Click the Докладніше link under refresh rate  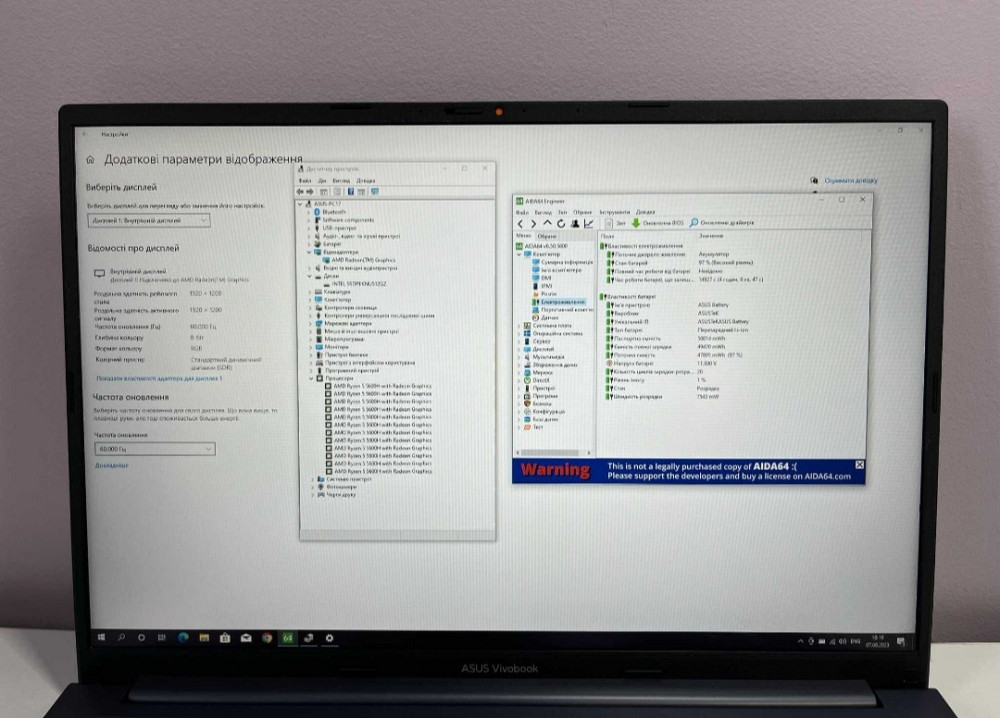(110, 466)
